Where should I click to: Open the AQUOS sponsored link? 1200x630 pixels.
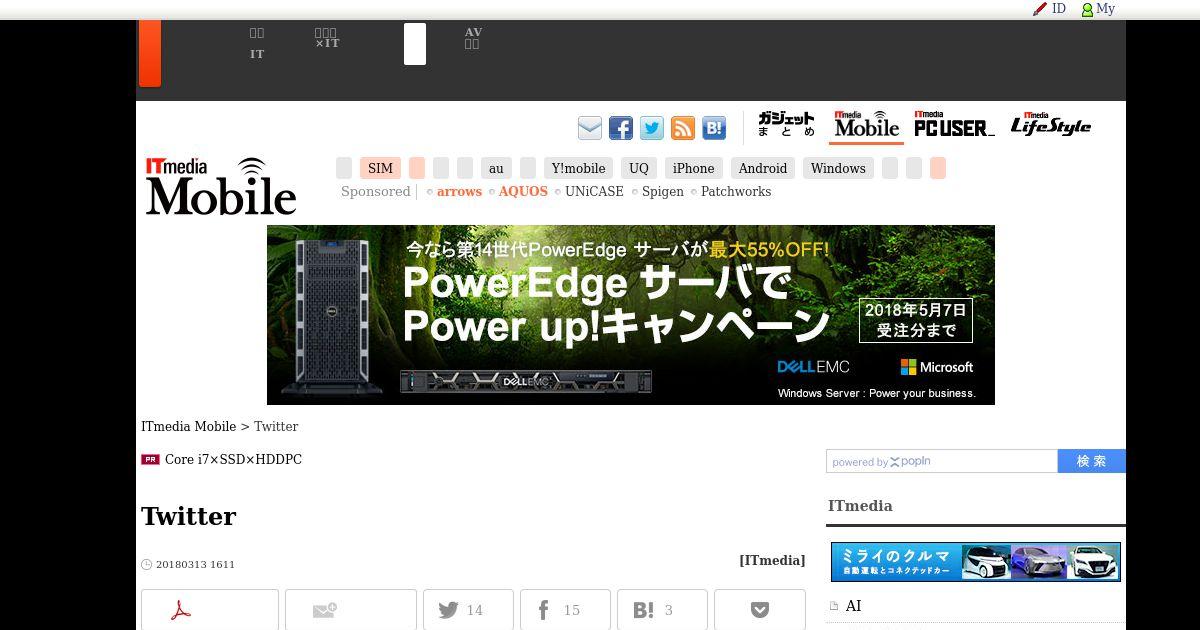523,191
